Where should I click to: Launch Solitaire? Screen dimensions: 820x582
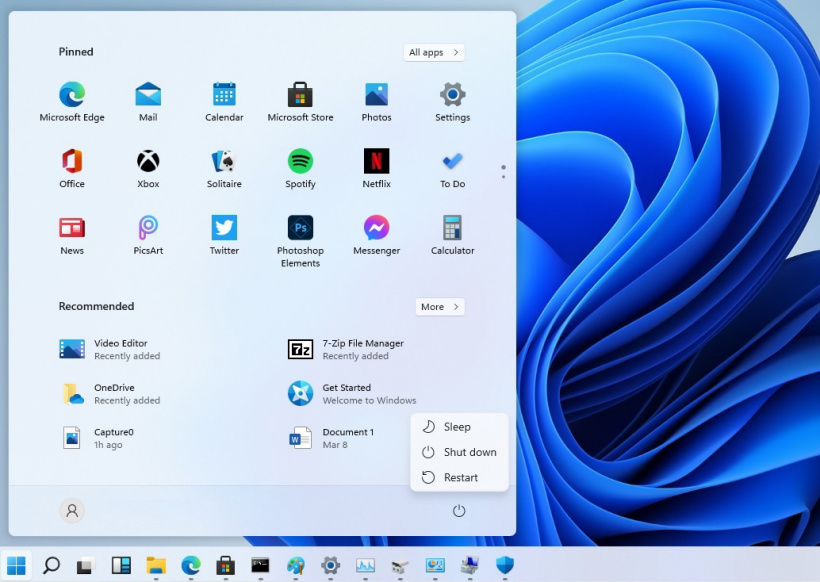[x=223, y=164]
